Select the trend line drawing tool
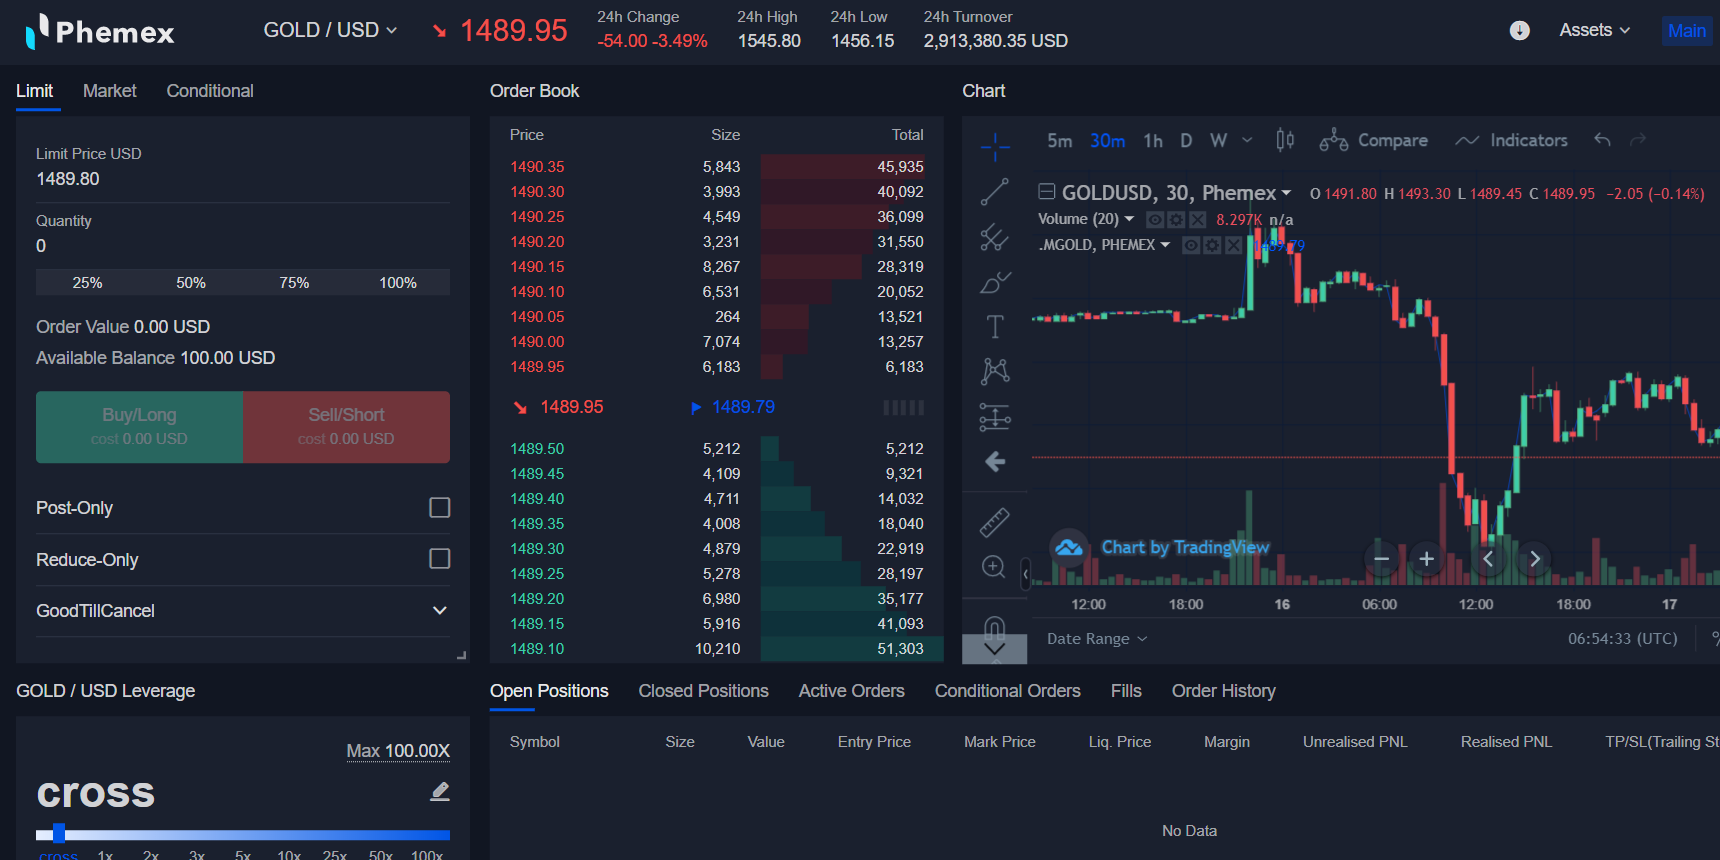The image size is (1720, 860). pyautogui.click(x=995, y=192)
